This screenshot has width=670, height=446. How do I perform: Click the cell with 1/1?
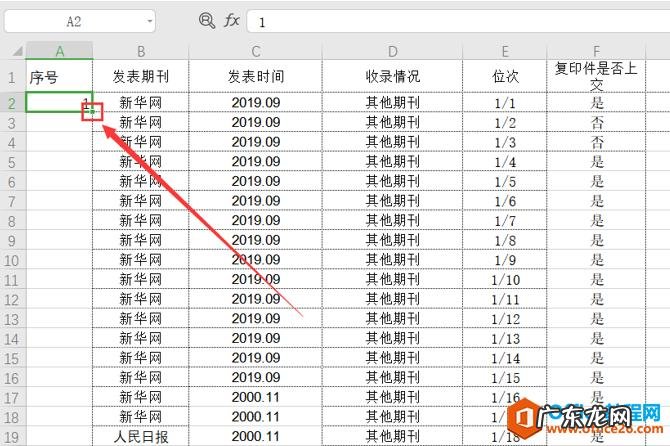pyautogui.click(x=505, y=103)
